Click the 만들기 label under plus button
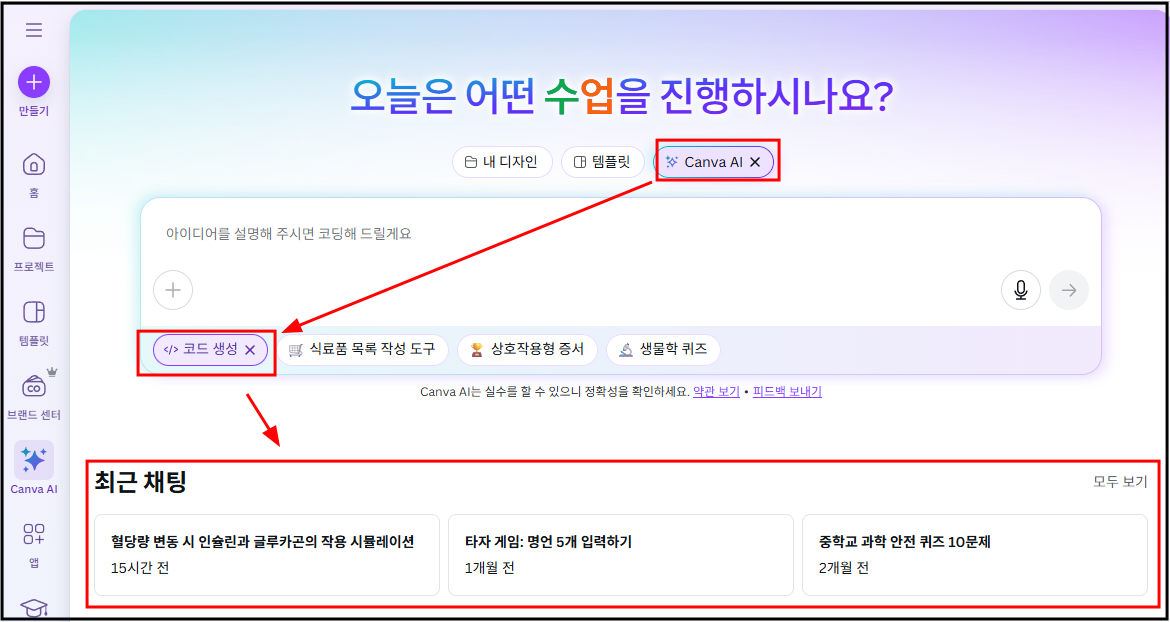 [34, 112]
